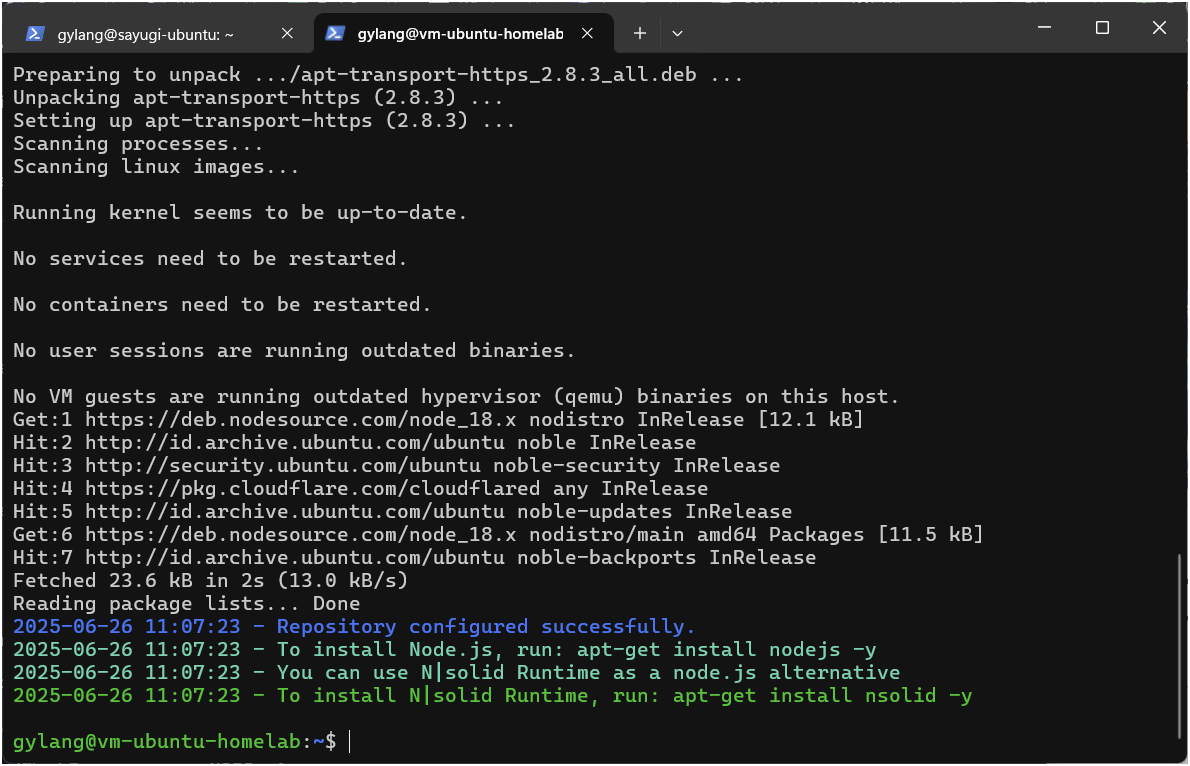Expand the new-tab profile dropdown chevron
Image resolution: width=1190 pixels, height=766 pixels.
[x=678, y=33]
